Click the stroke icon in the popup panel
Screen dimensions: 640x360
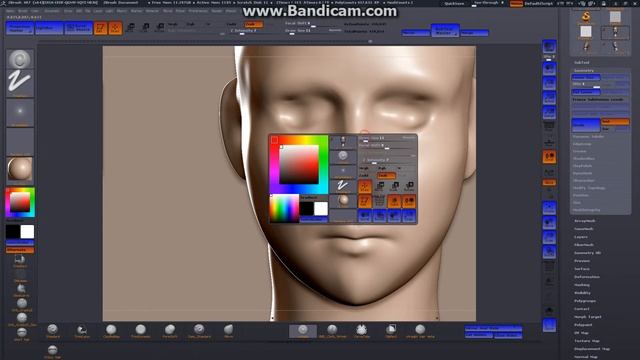pyautogui.click(x=343, y=186)
